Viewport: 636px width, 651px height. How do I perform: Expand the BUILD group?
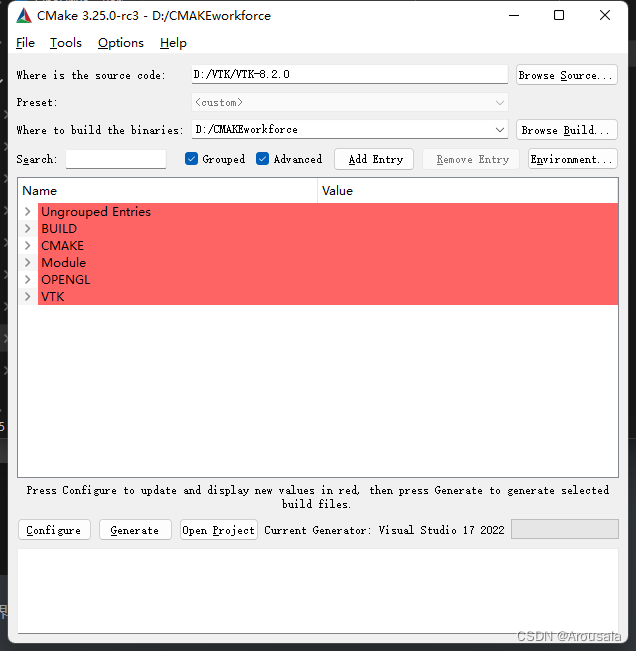(x=28, y=229)
